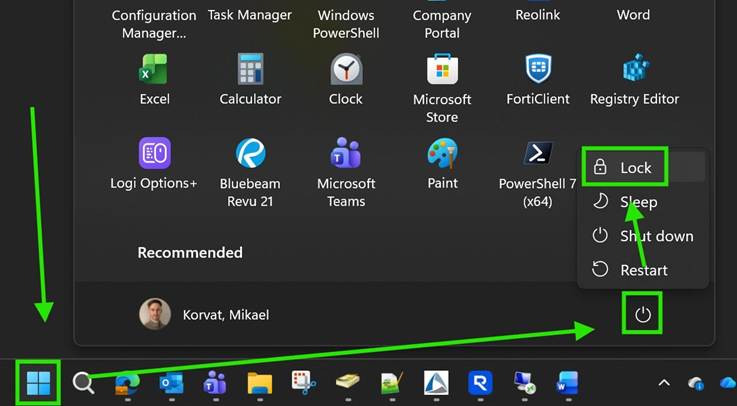
Task: Open the remote desktop computer icon on taskbar
Action: click(524, 383)
